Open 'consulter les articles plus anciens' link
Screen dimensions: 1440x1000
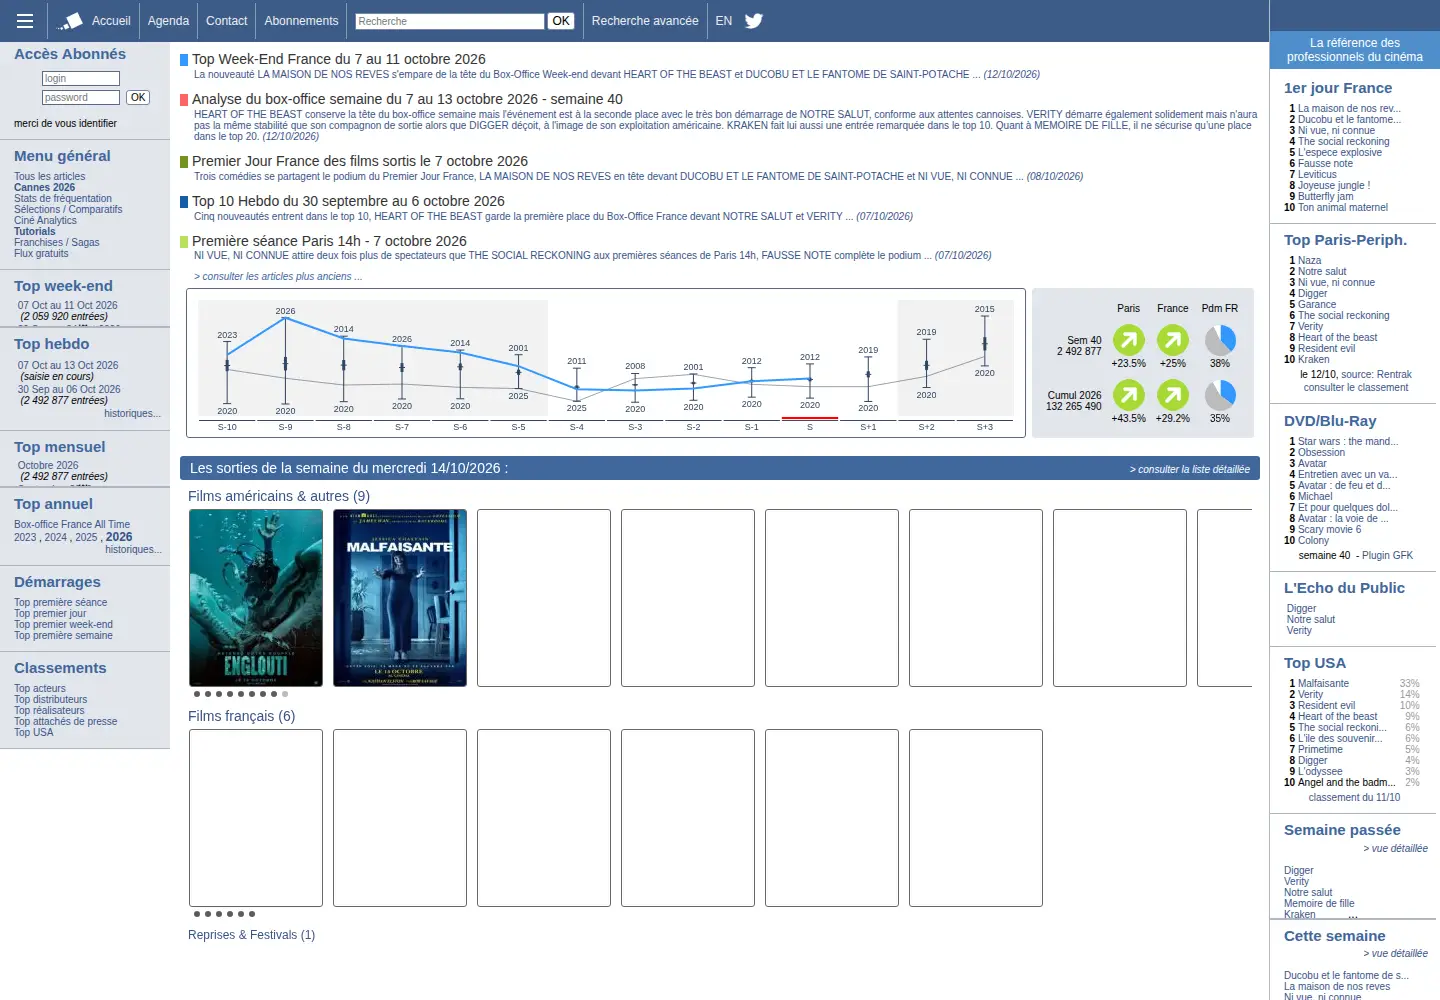(x=278, y=276)
